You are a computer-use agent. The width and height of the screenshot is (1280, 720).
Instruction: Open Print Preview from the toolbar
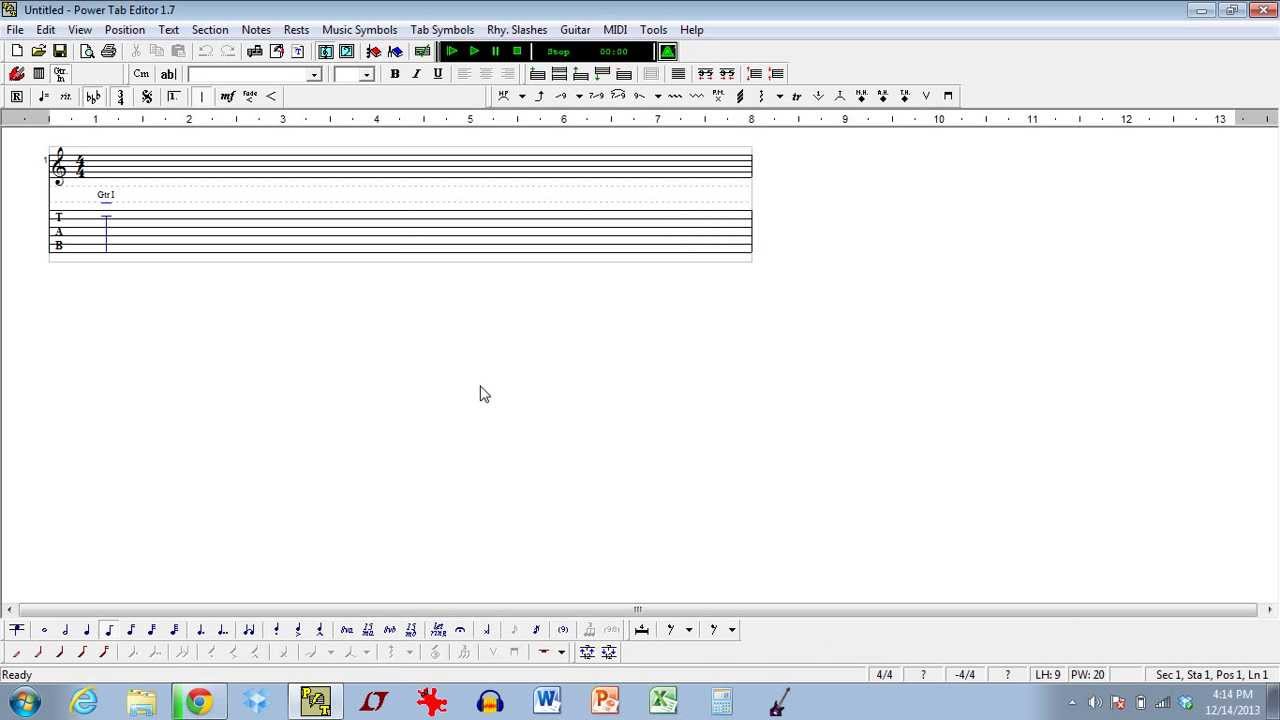(87, 51)
